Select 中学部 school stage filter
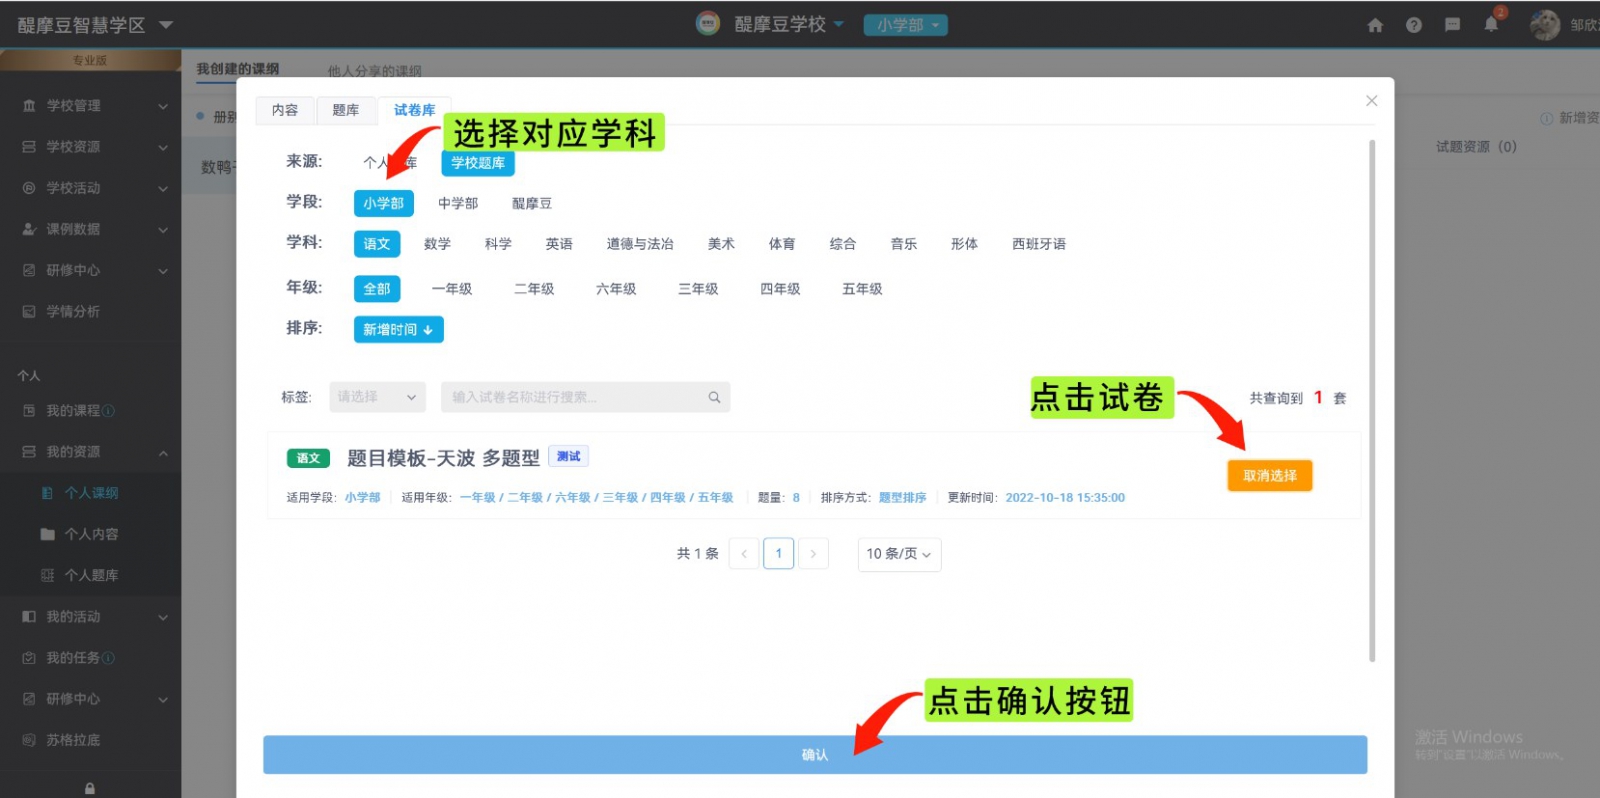 [458, 203]
